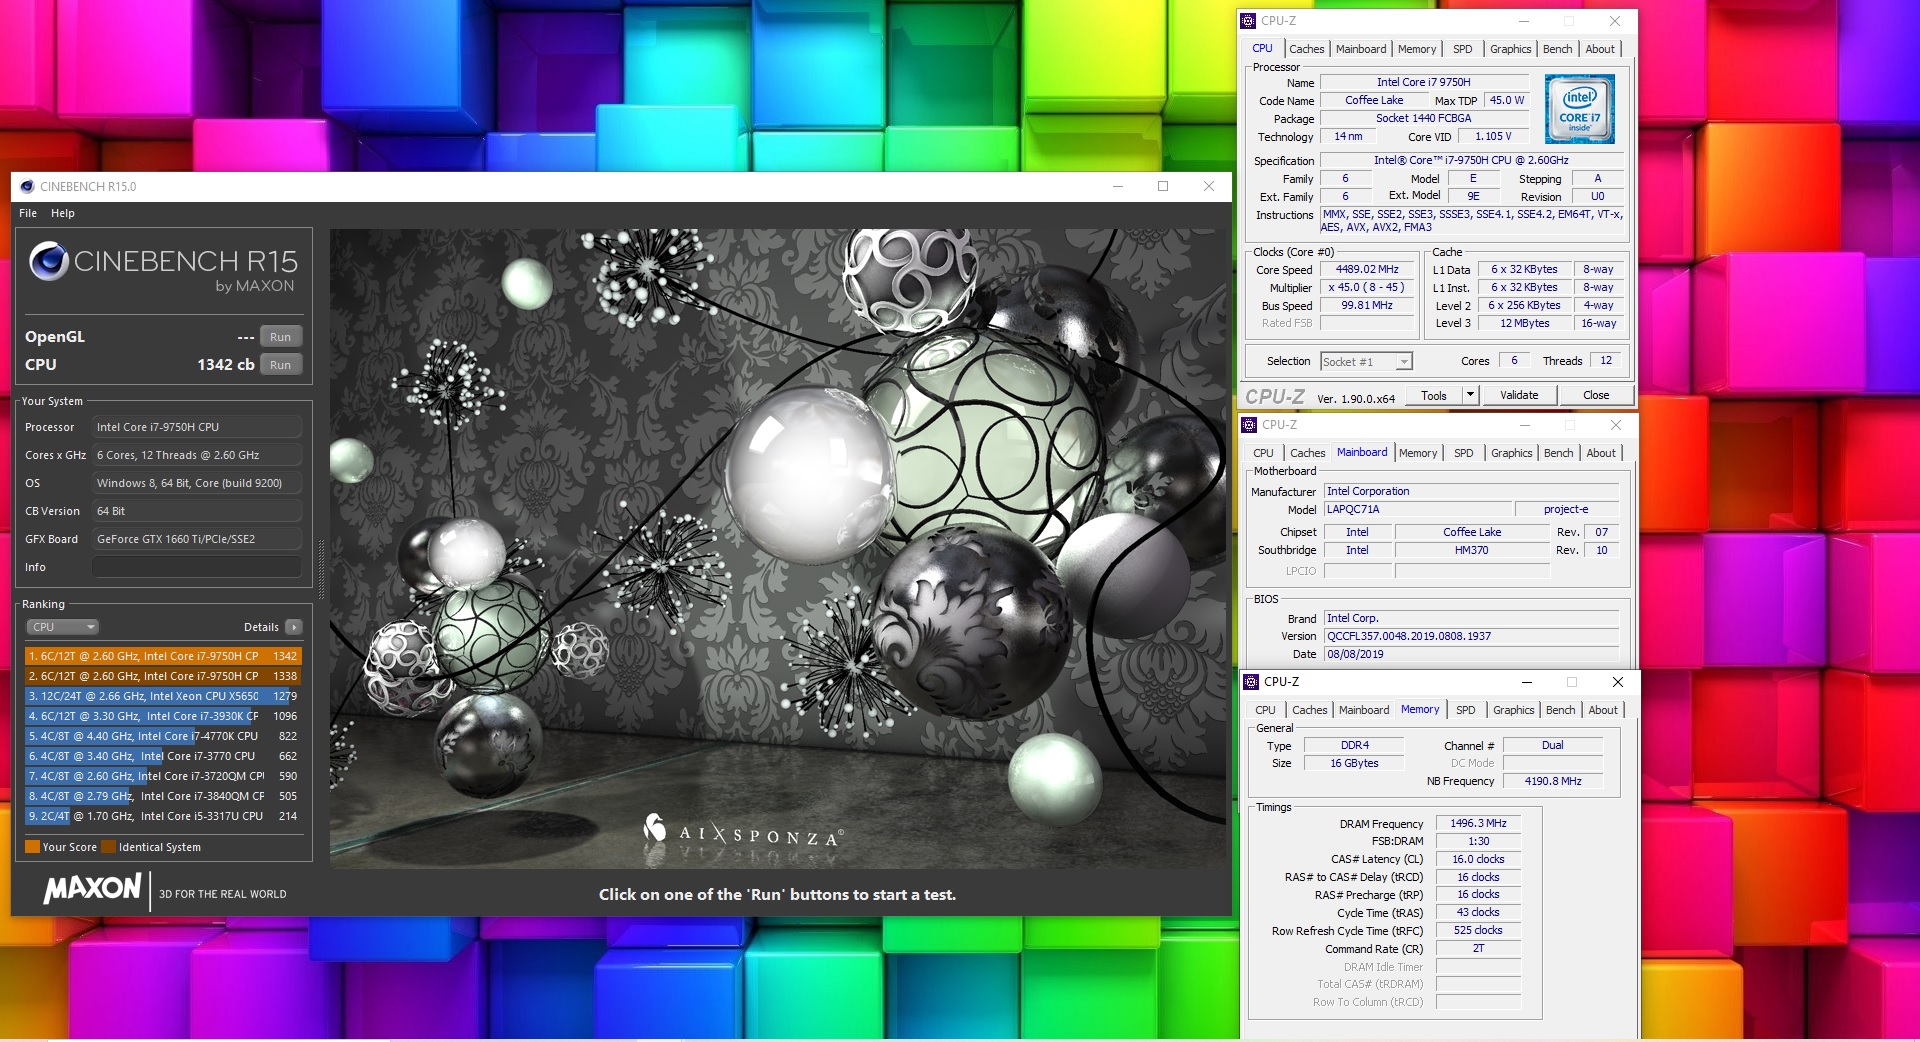Select Memory tab in middle CPU-Z window
Viewport: 1920px width, 1042px height.
[x=1418, y=453]
